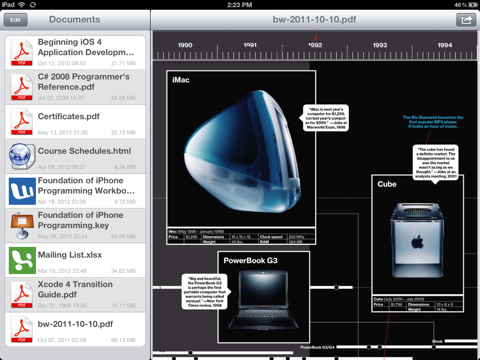
Task: Tap the iMac Jobs quote bubble
Action: point(326,118)
